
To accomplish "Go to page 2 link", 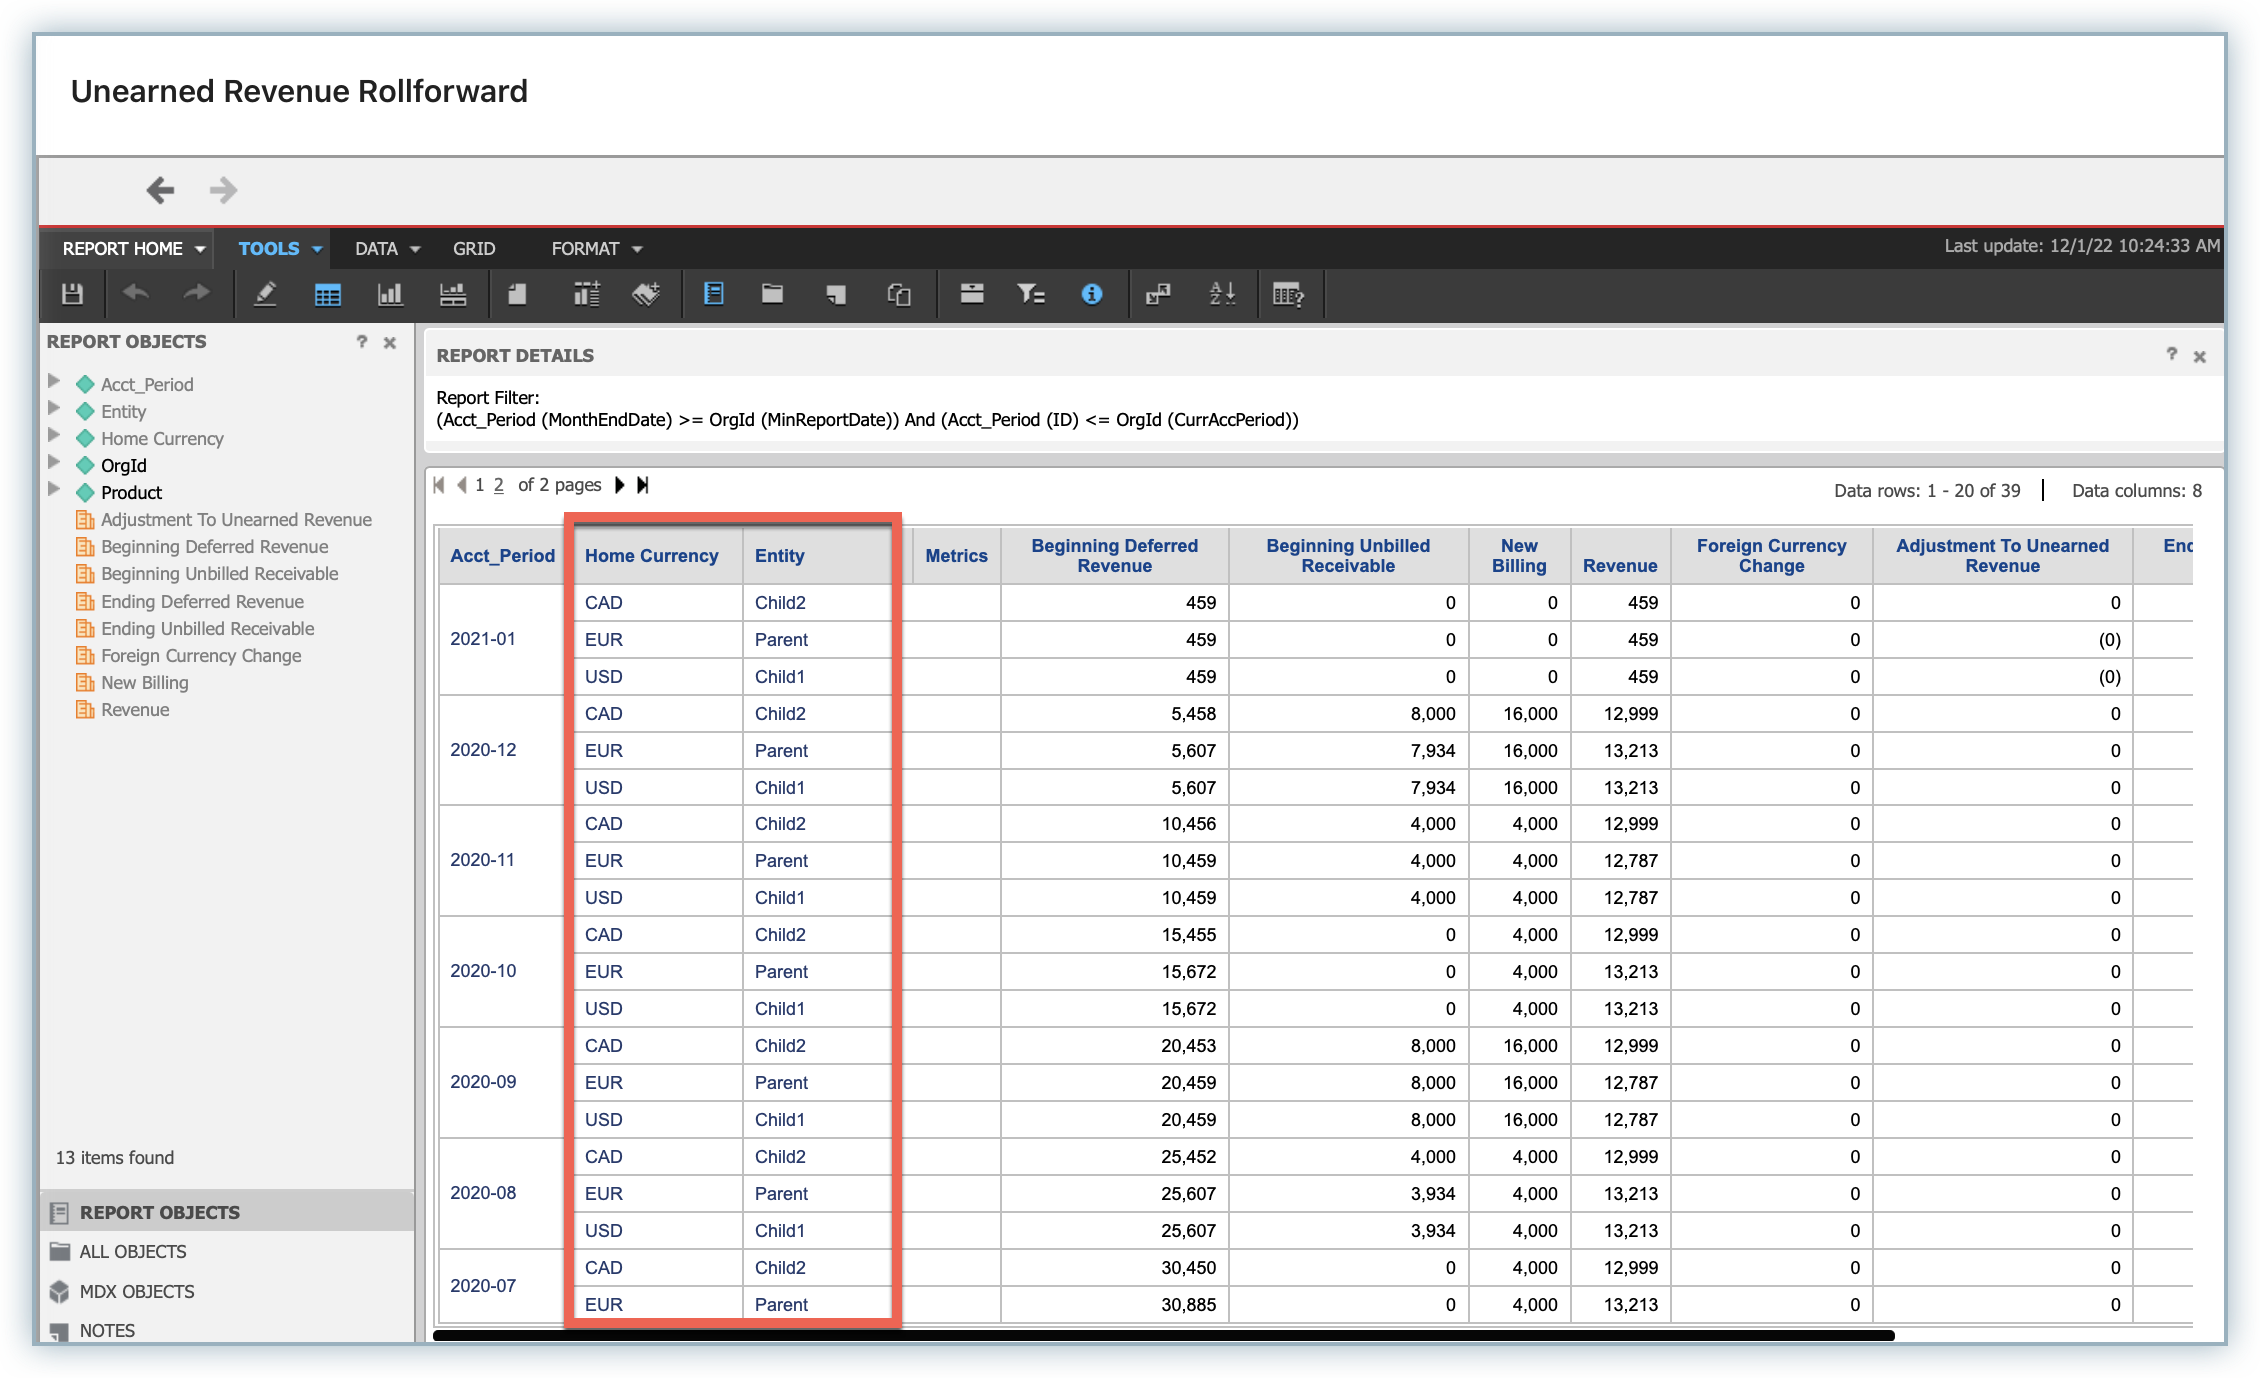I will pyautogui.click(x=498, y=485).
